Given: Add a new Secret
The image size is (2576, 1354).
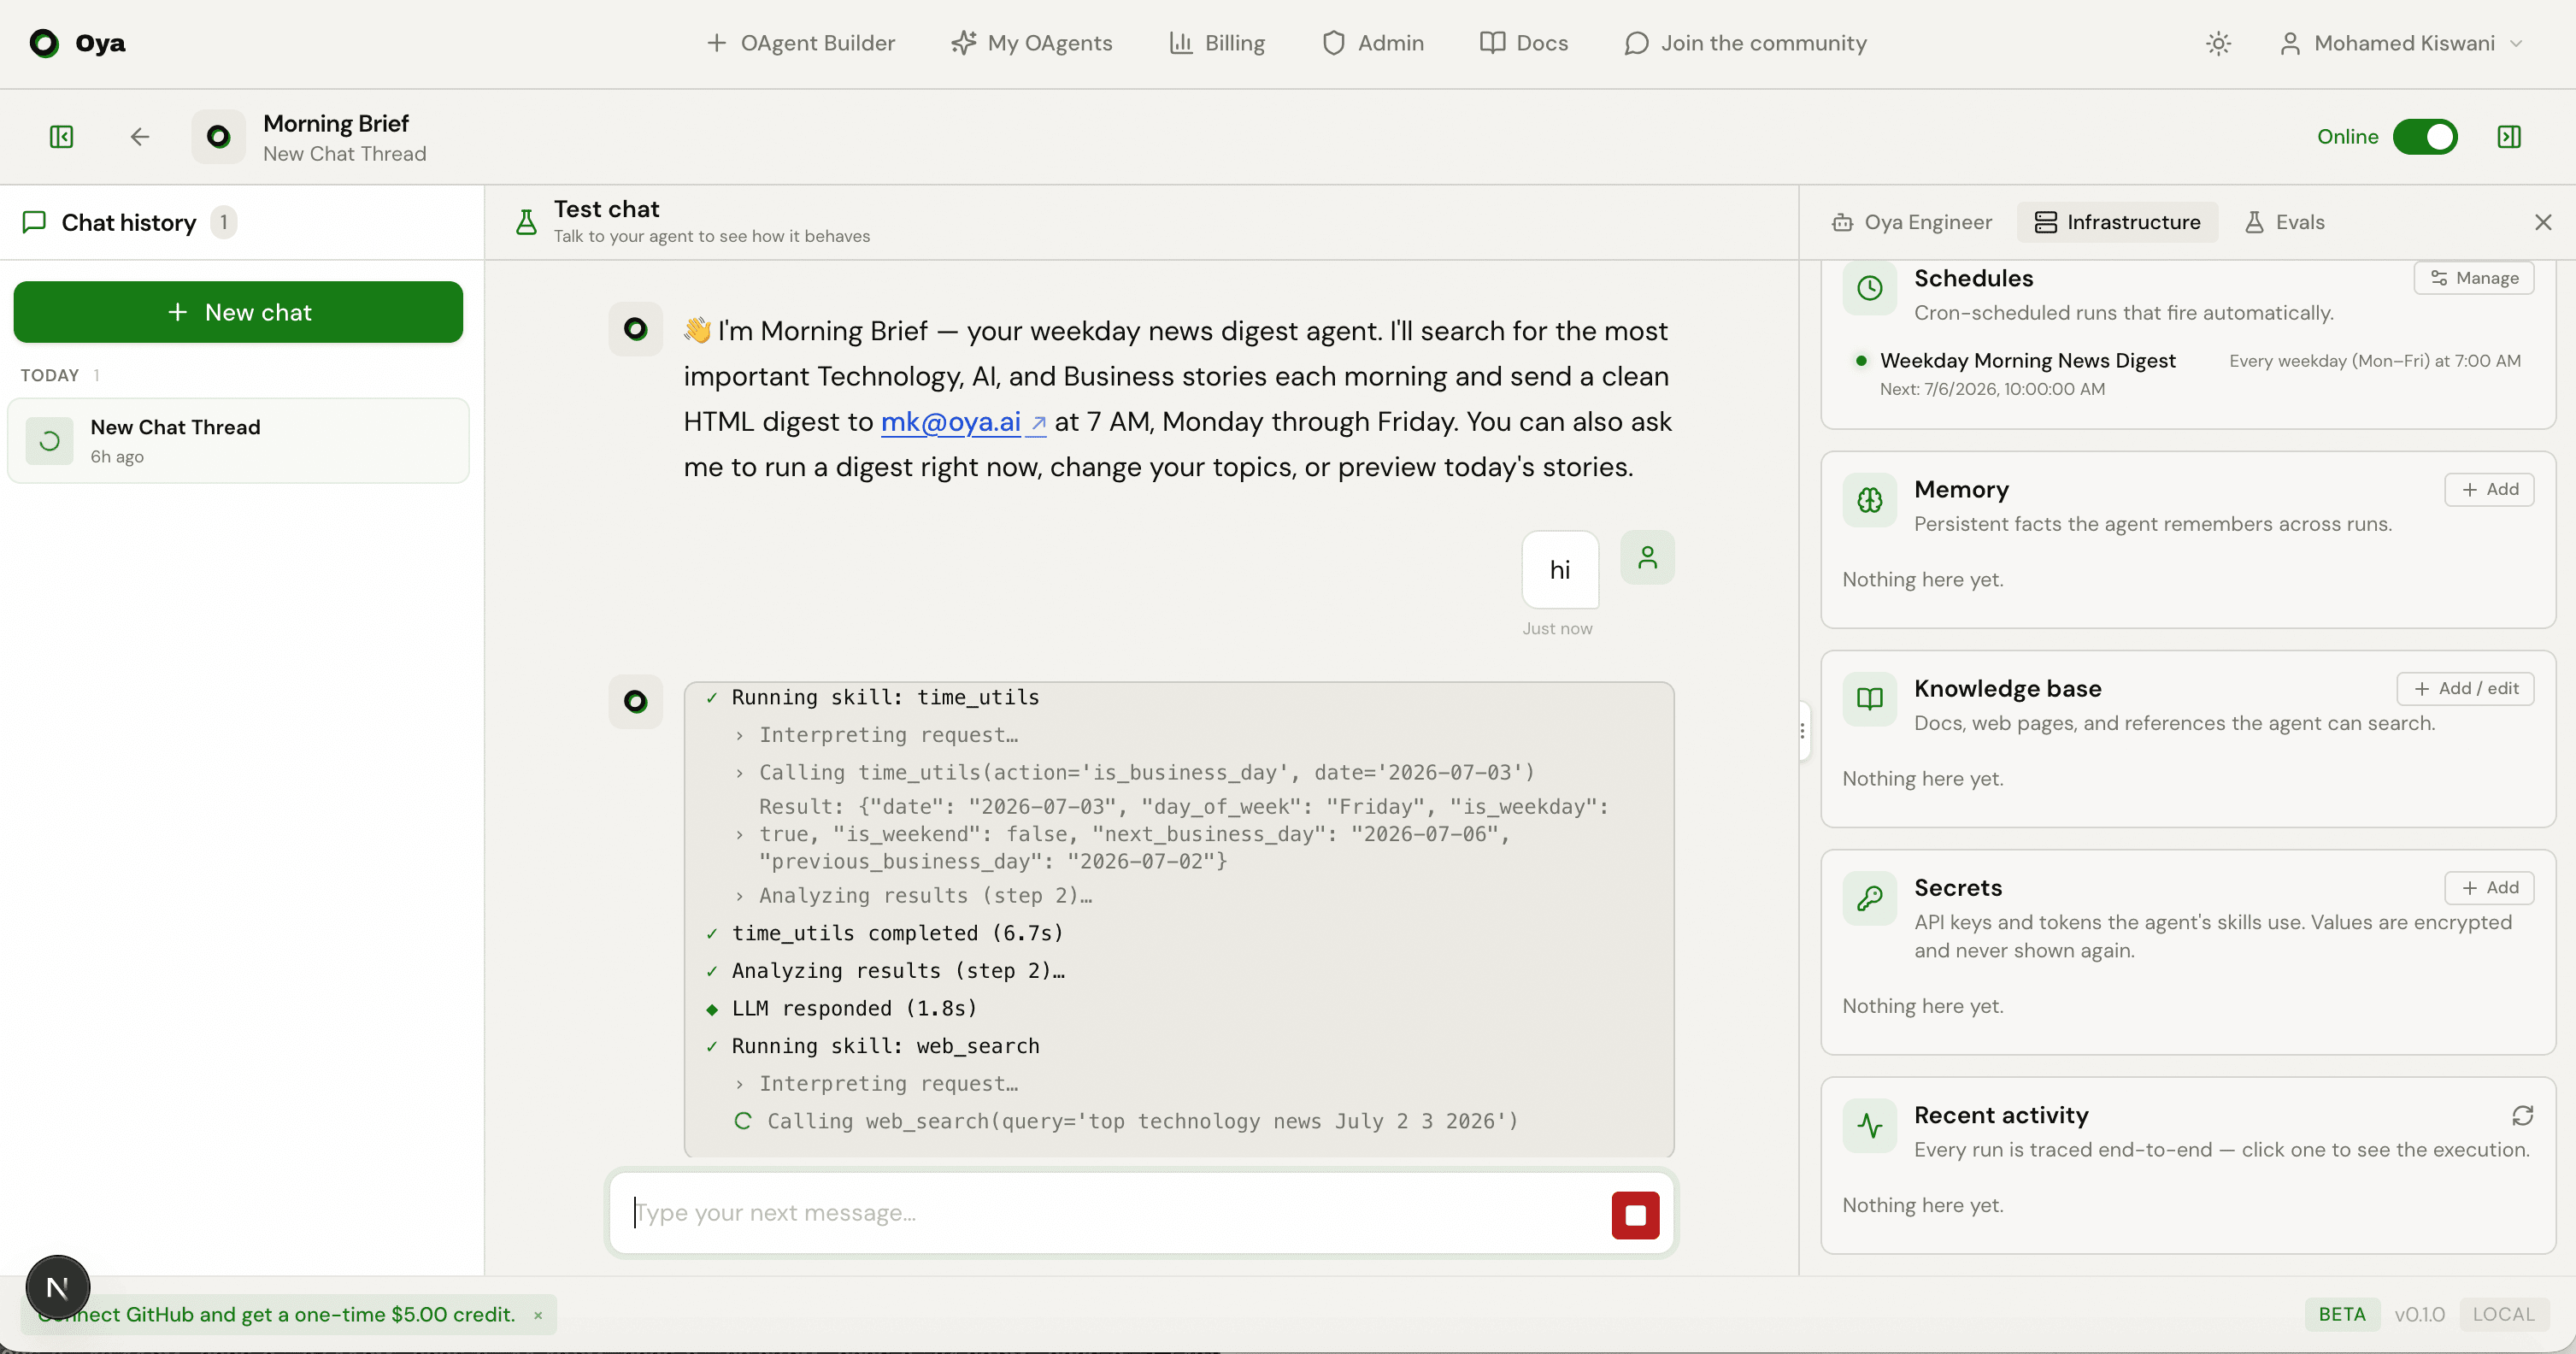Looking at the screenshot, I should tap(2489, 887).
